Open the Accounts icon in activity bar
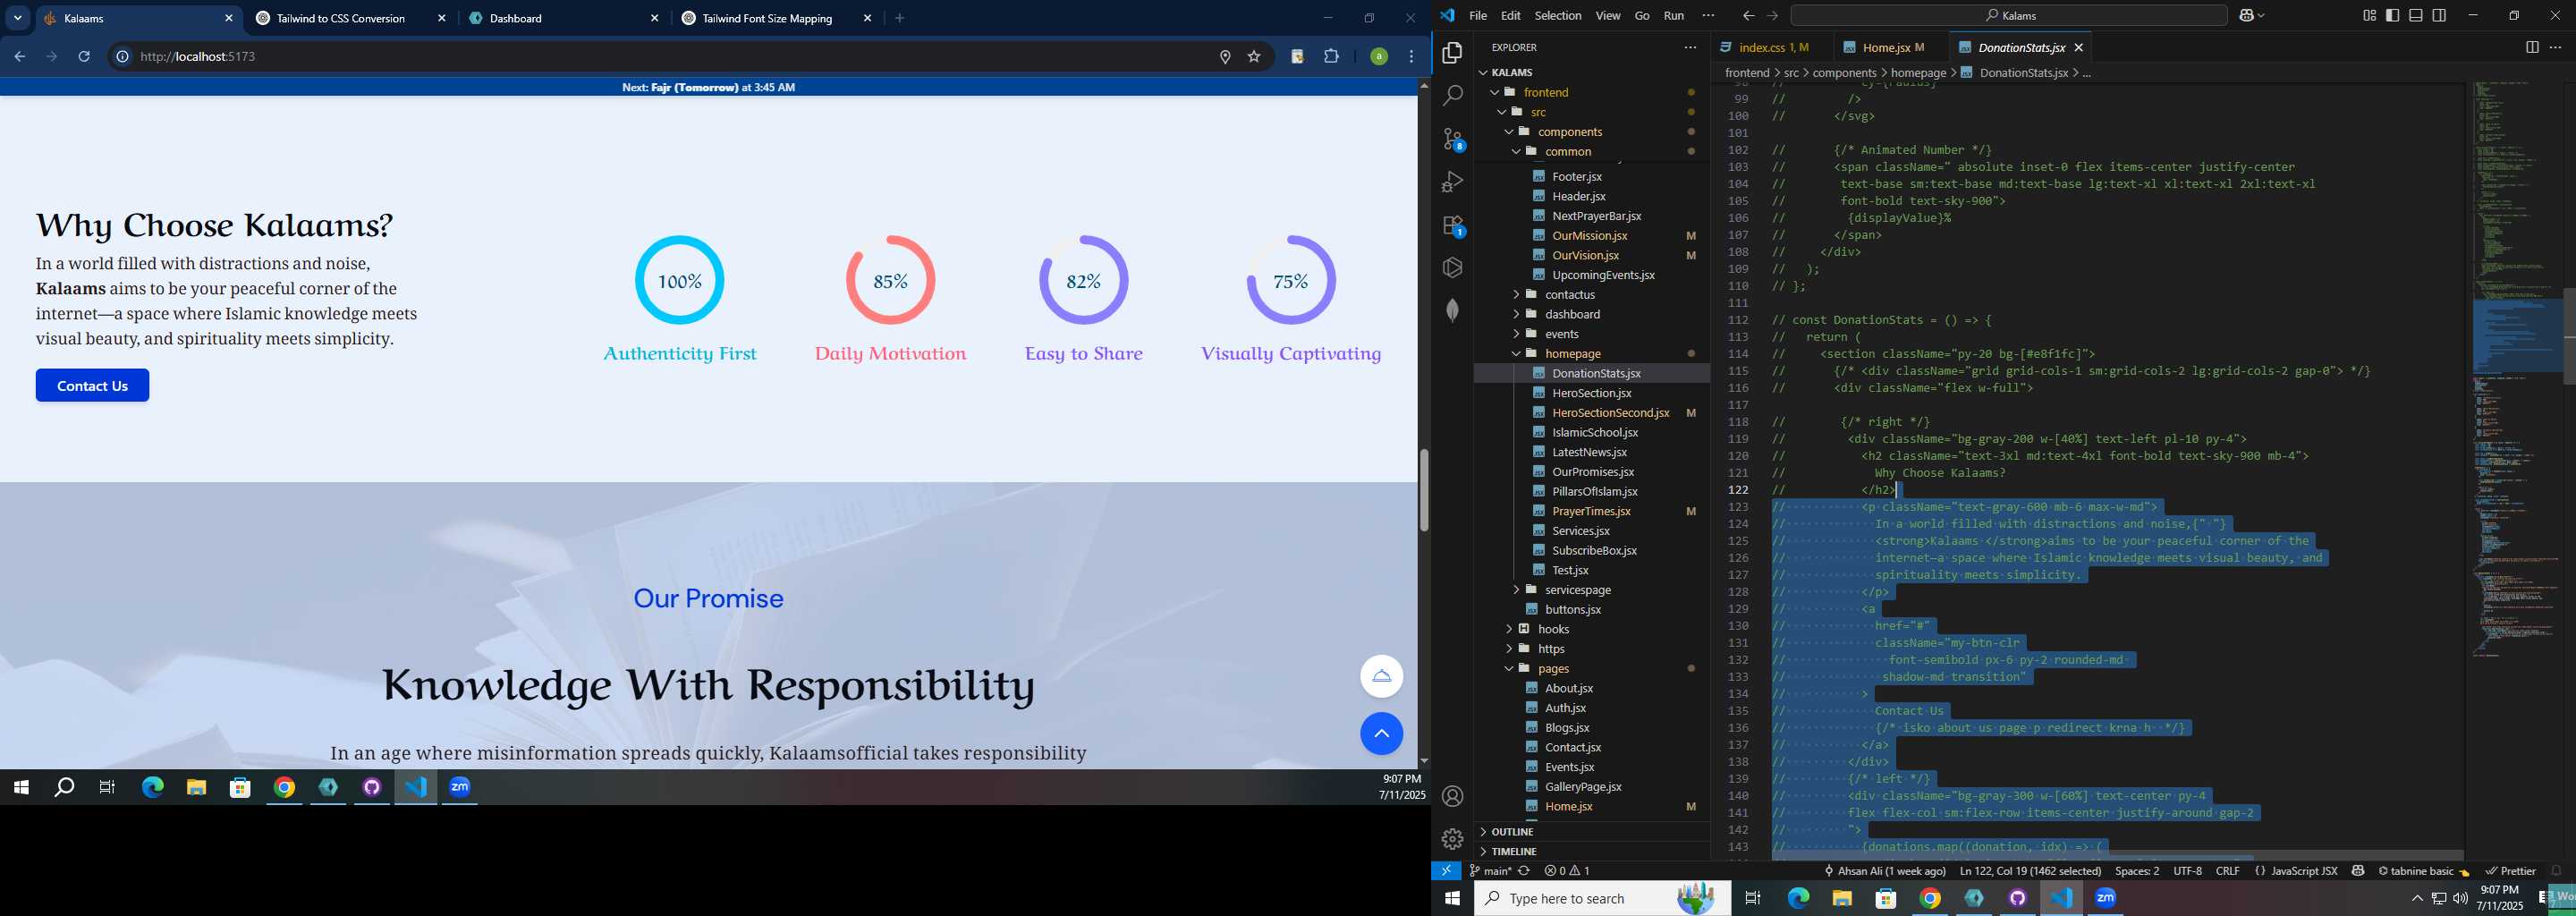The width and height of the screenshot is (2576, 916). (x=1452, y=796)
